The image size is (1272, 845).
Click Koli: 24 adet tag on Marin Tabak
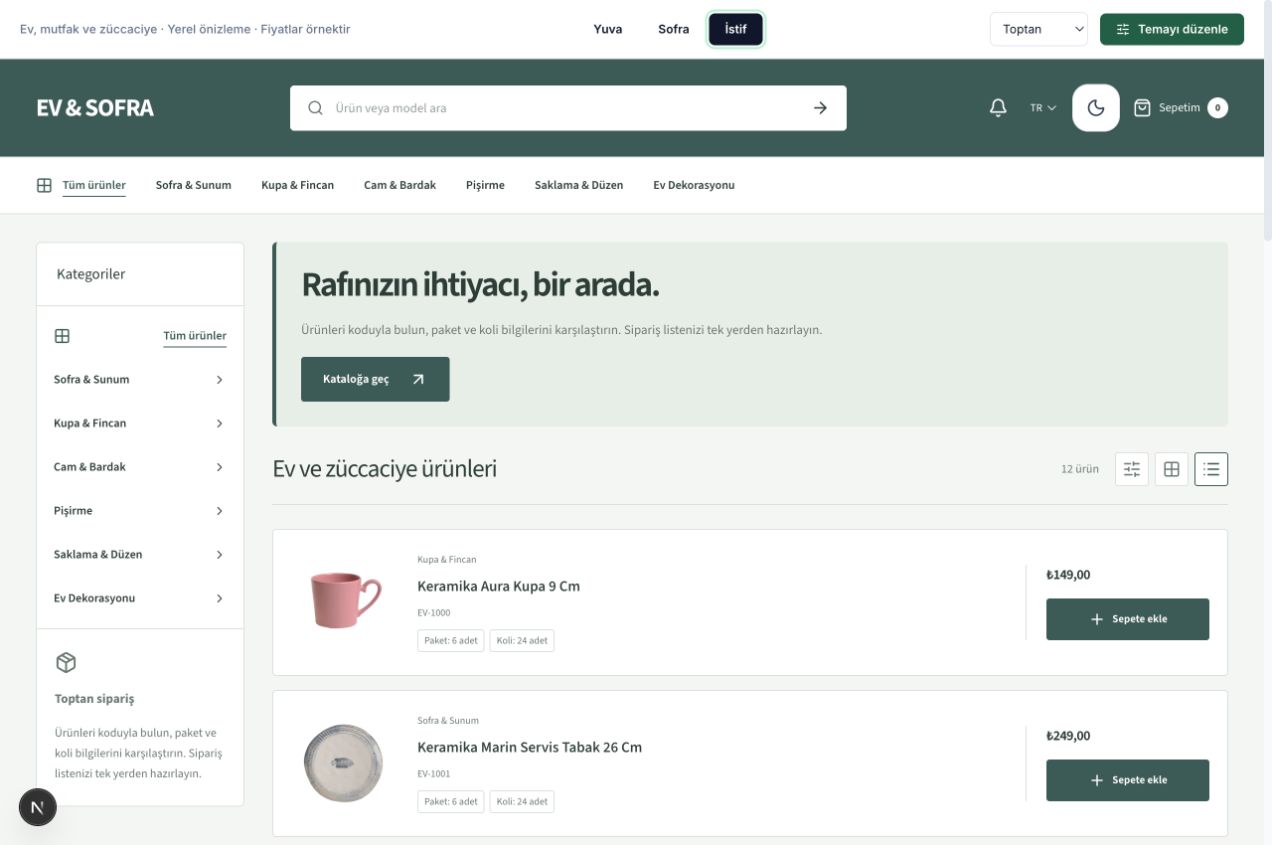522,802
